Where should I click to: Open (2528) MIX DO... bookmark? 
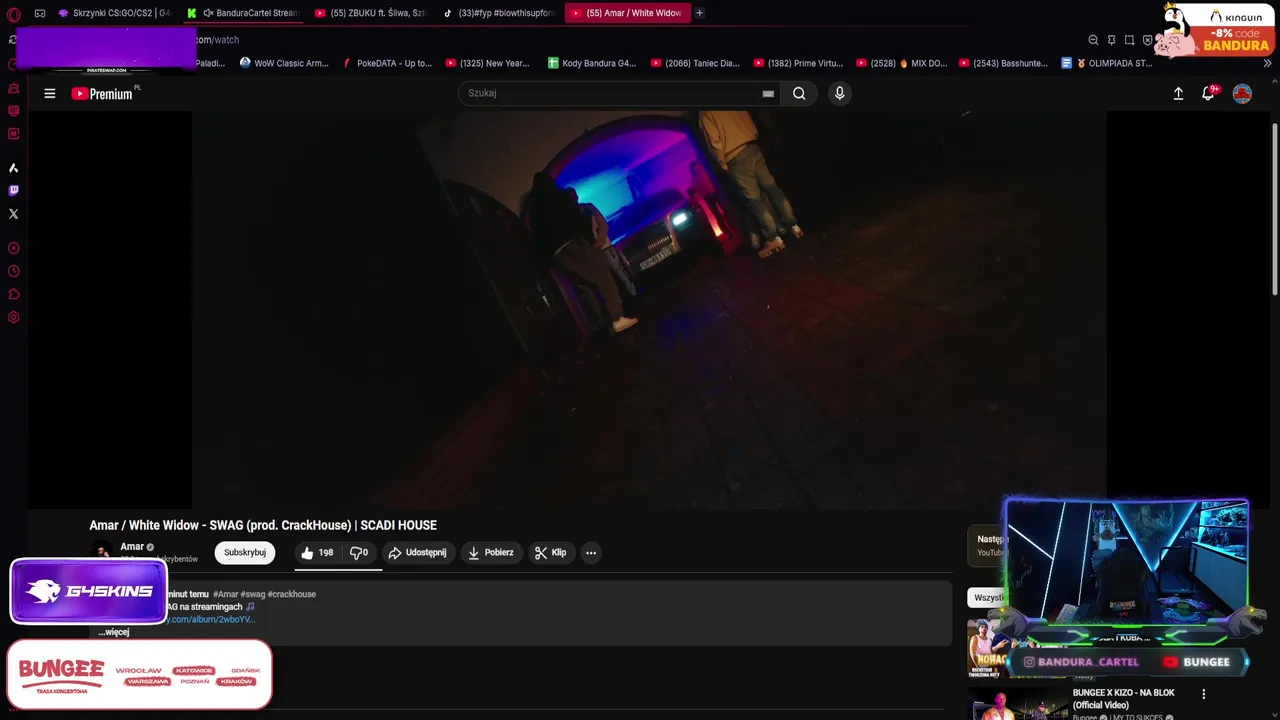pyautogui.click(x=901, y=63)
